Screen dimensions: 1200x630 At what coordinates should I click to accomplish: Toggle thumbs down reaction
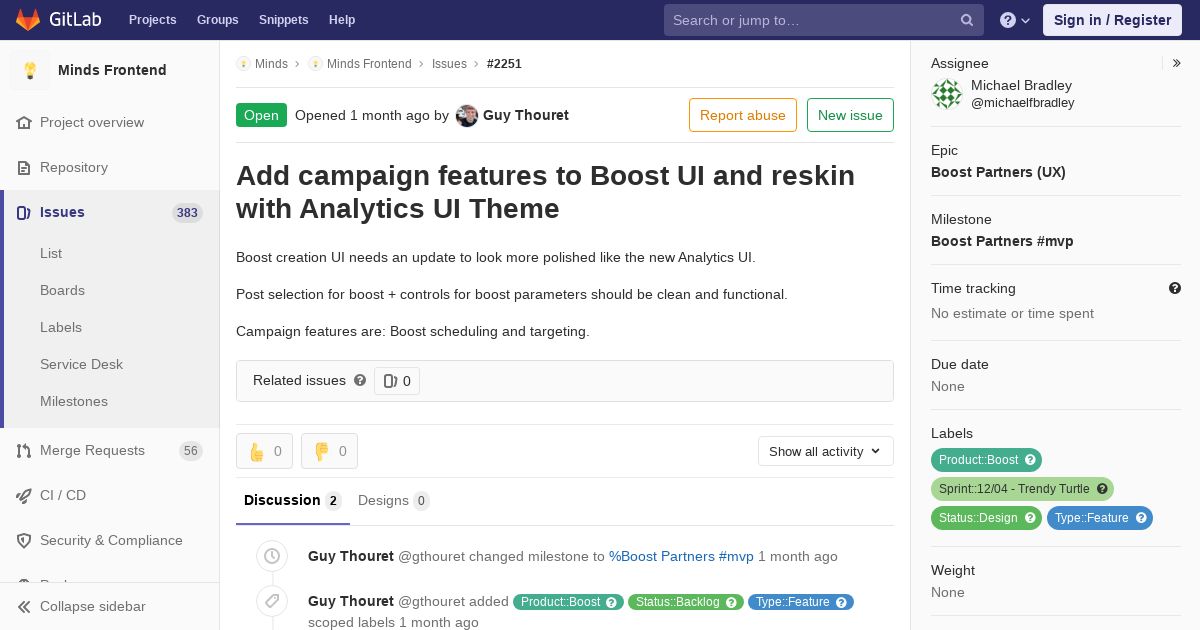coord(329,451)
